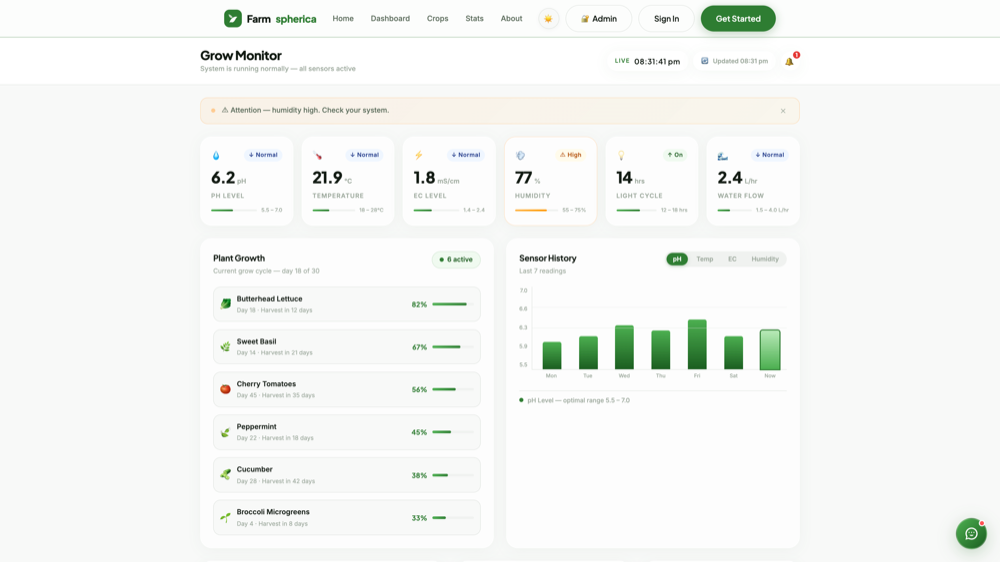This screenshot has width=1000, height=562.
Task: Click the Fri bar in pH chart
Action: (697, 344)
